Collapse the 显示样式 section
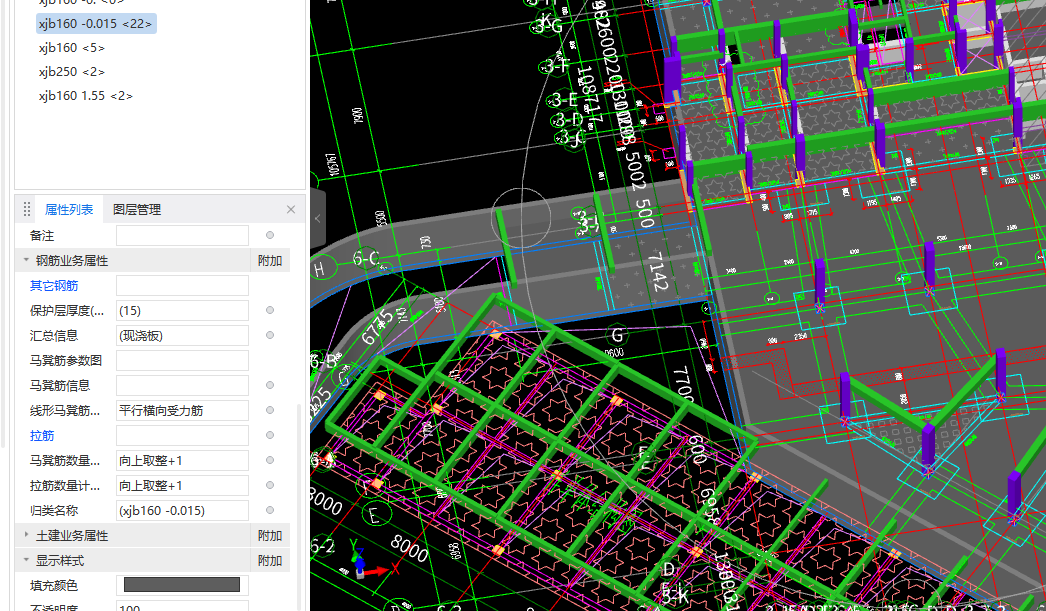Viewport: 1046px width, 611px height. (26, 560)
